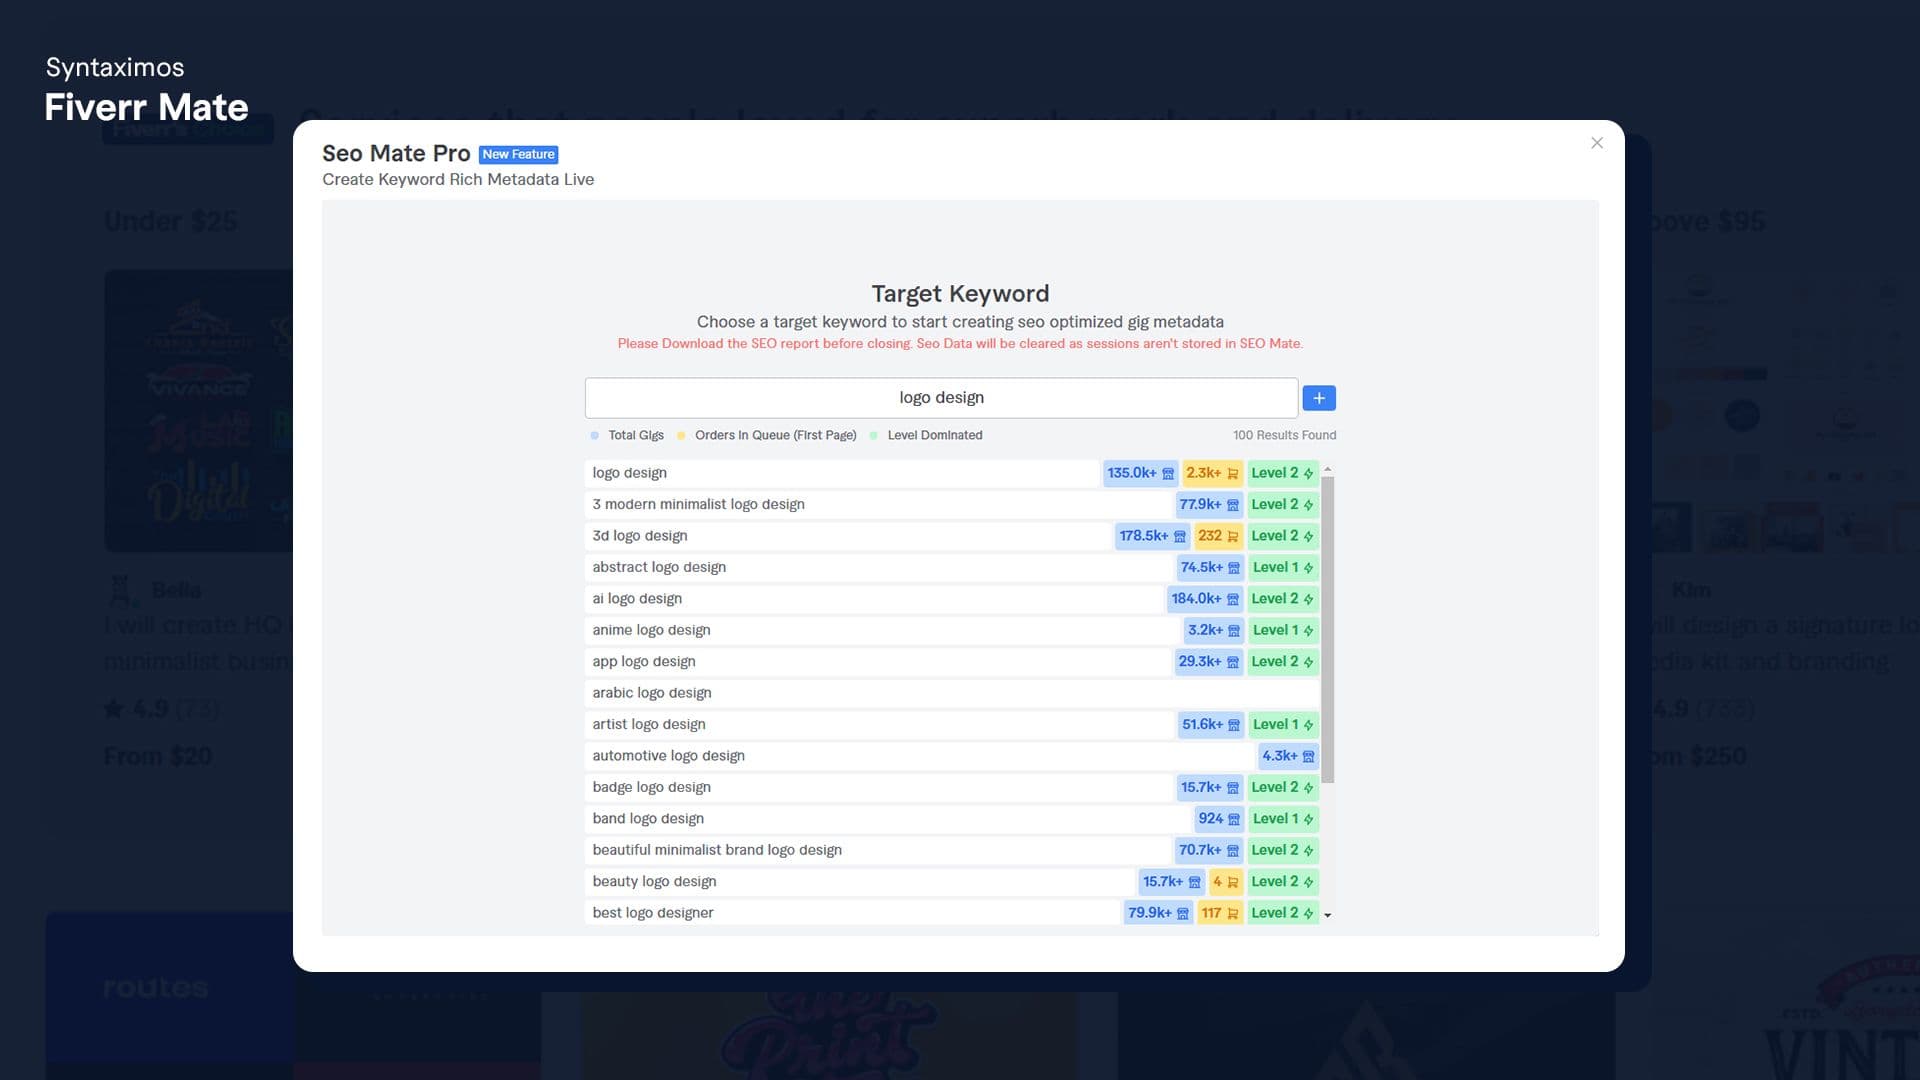The image size is (1920, 1080).
Task: Click the 'Seo Mate Pro' dialog title
Action: (396, 153)
